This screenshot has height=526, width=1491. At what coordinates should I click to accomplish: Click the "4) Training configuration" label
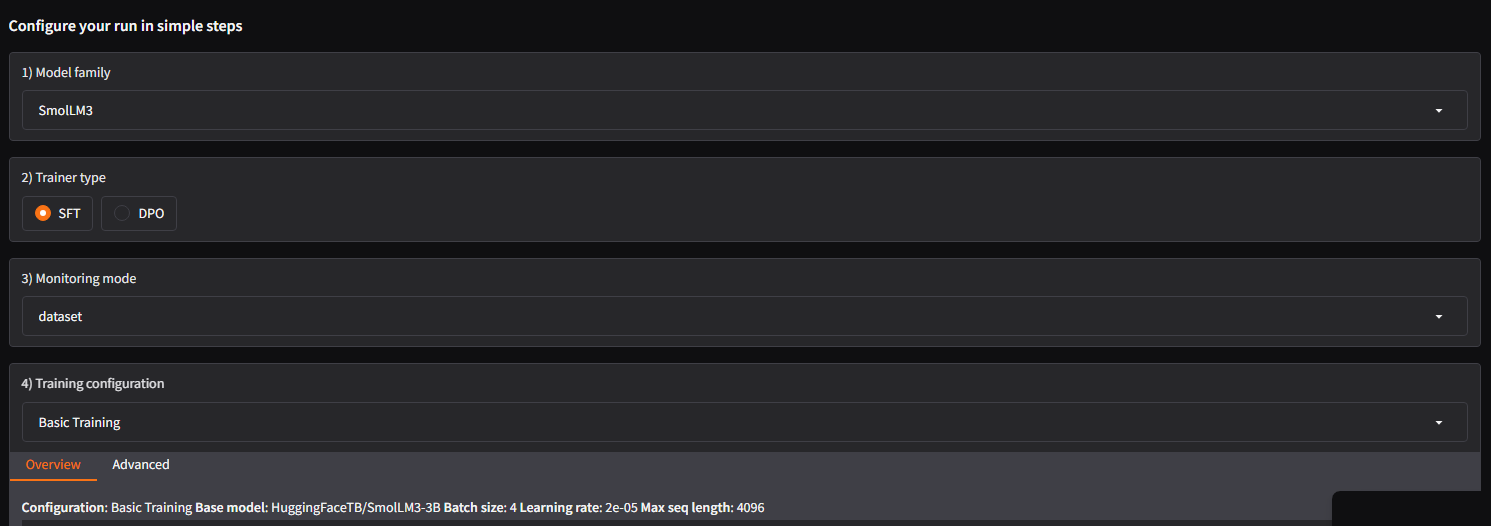[x=93, y=384]
